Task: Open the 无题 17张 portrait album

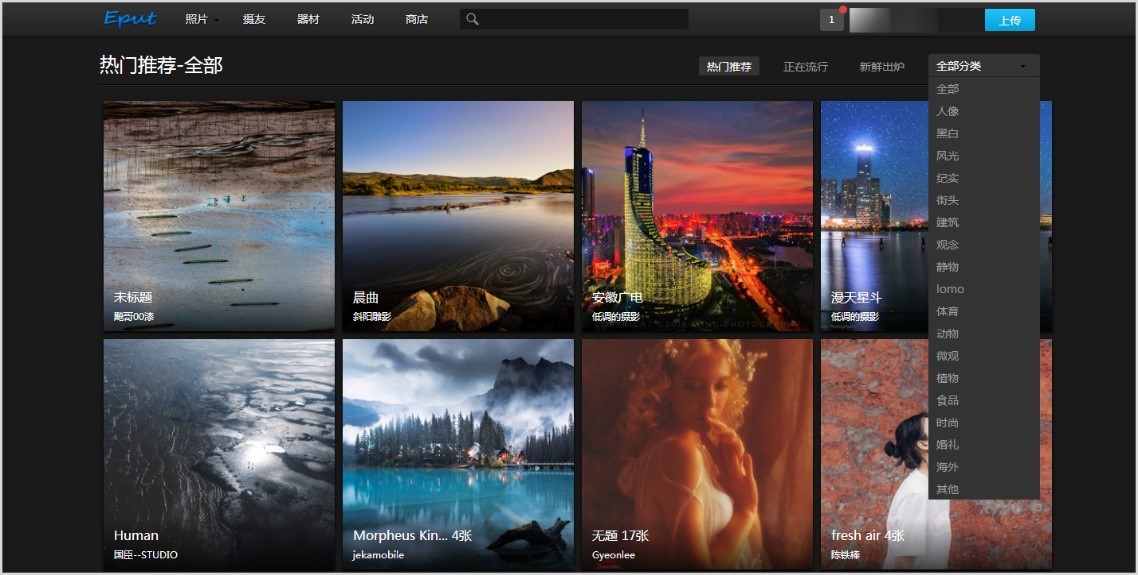Action: tap(697, 454)
